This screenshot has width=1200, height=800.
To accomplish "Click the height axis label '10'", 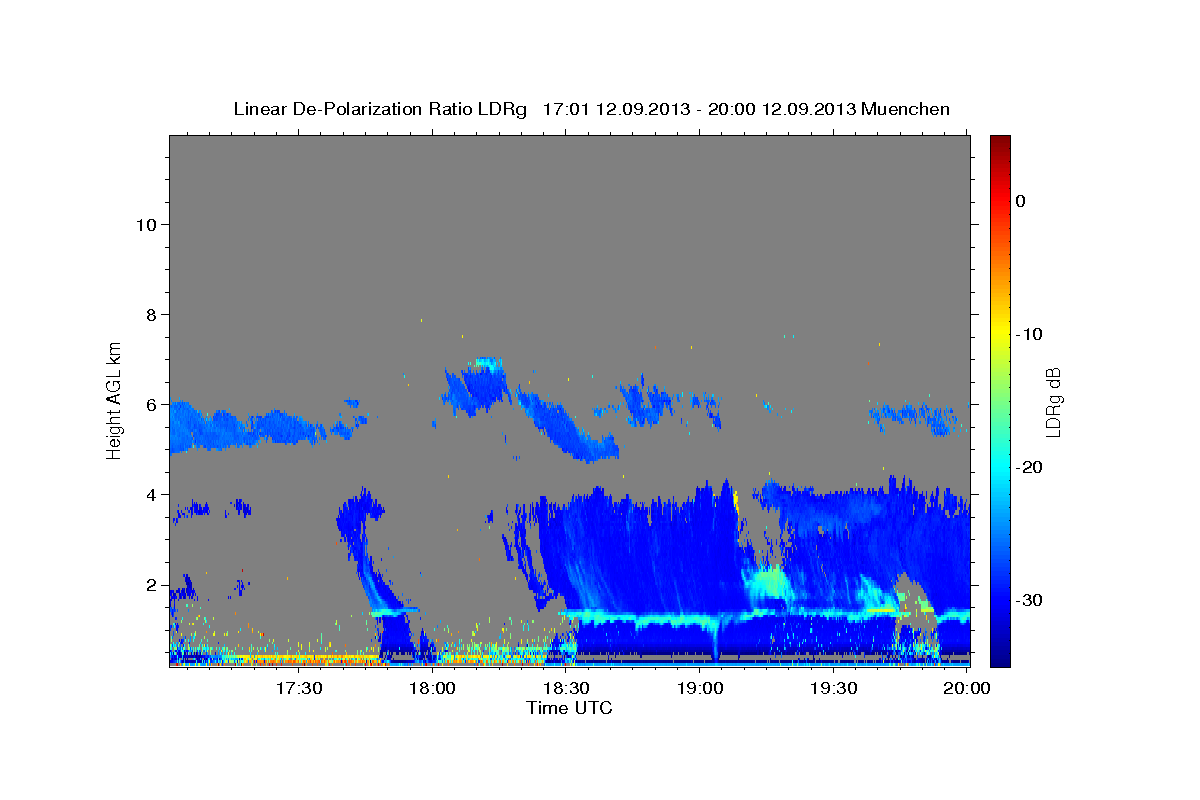I will [x=146, y=225].
